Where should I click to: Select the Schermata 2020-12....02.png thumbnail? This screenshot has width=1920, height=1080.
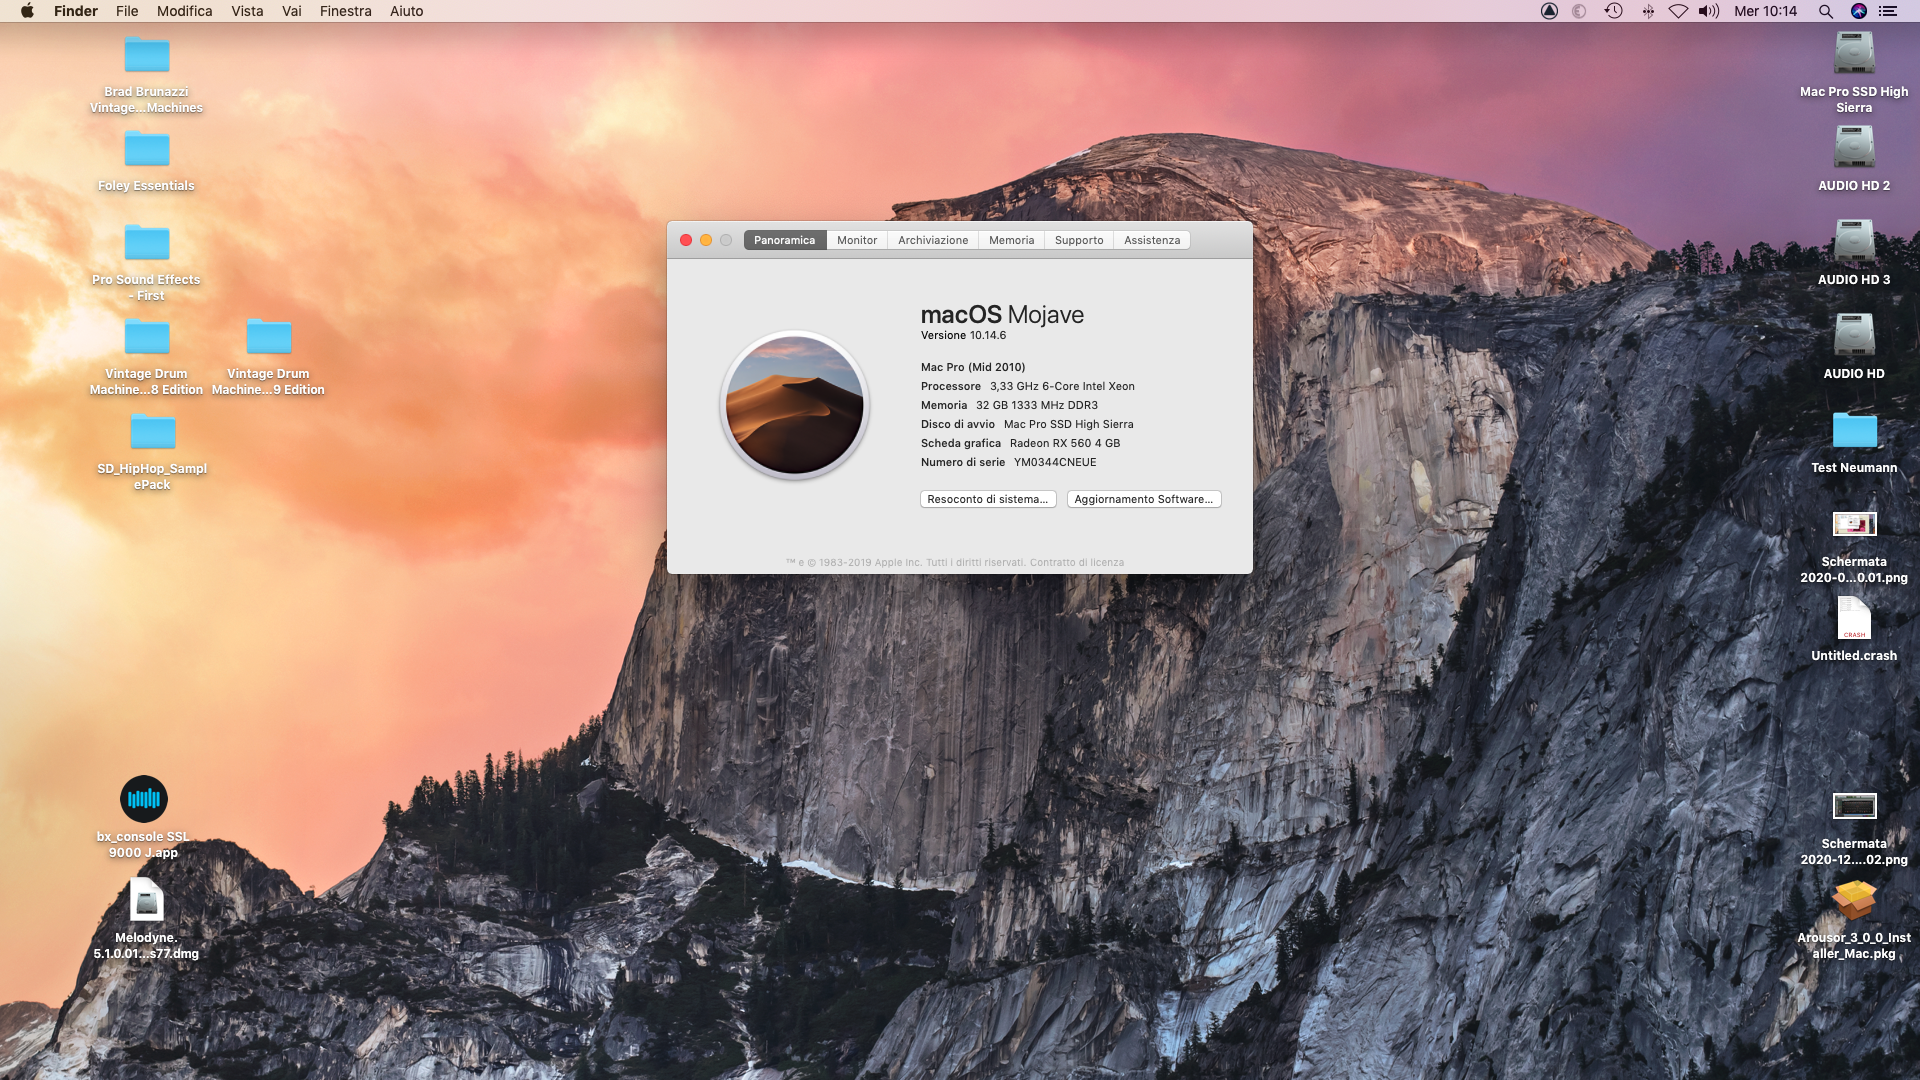(1854, 806)
